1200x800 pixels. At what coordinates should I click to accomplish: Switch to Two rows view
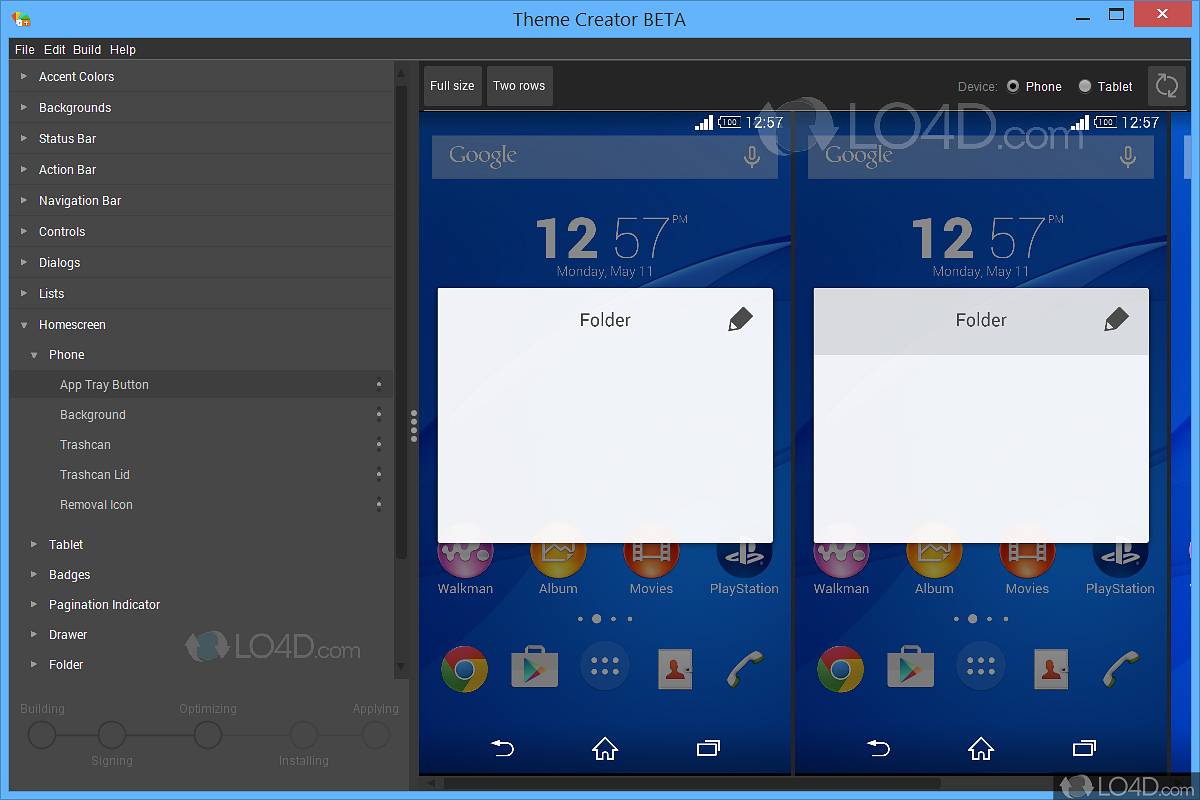519,86
